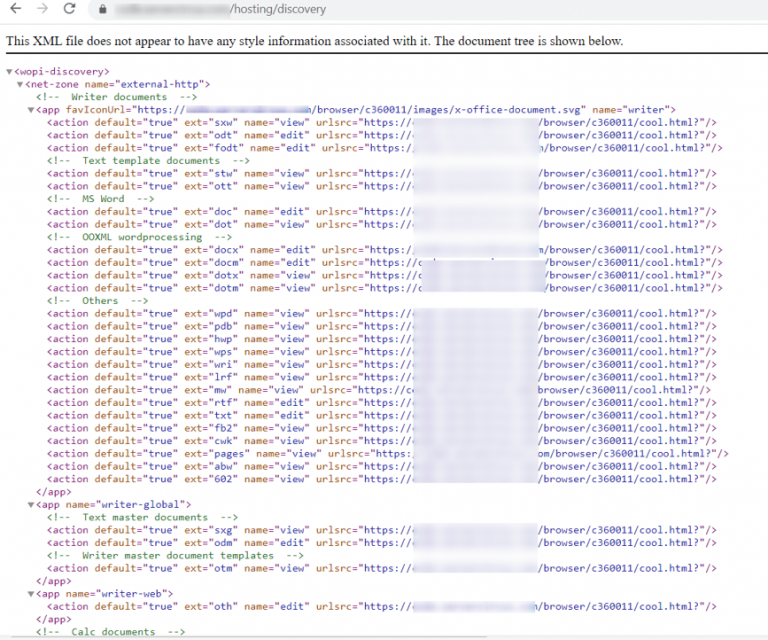Screen dimensions: 768x640
Task: Click the "OOXML wordprocessing" comment line
Action: tap(140, 237)
